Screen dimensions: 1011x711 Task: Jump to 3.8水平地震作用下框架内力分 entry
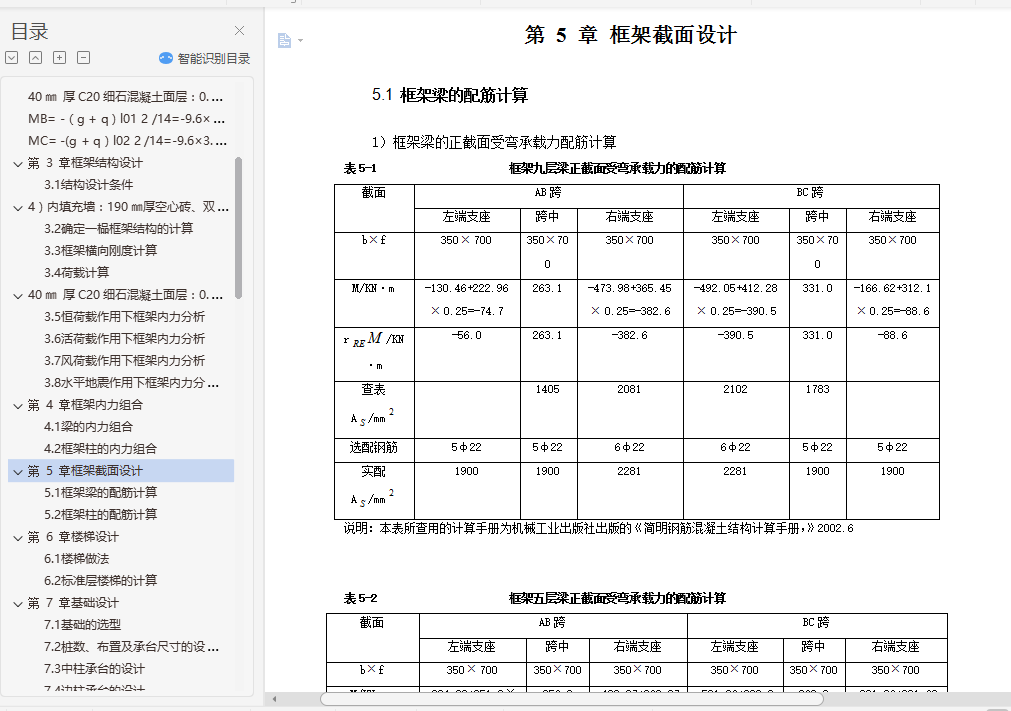tap(132, 382)
